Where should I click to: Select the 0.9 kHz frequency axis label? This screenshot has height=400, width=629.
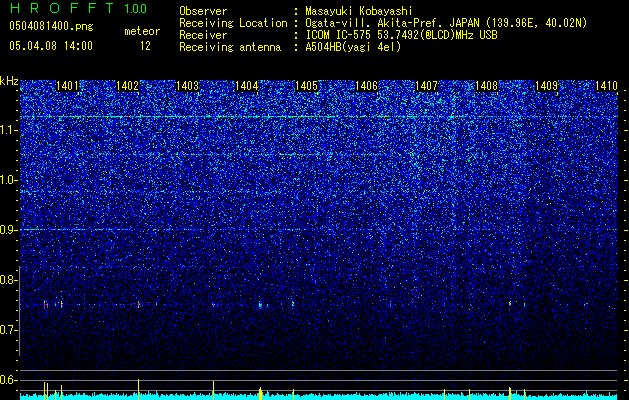[x=9, y=230]
